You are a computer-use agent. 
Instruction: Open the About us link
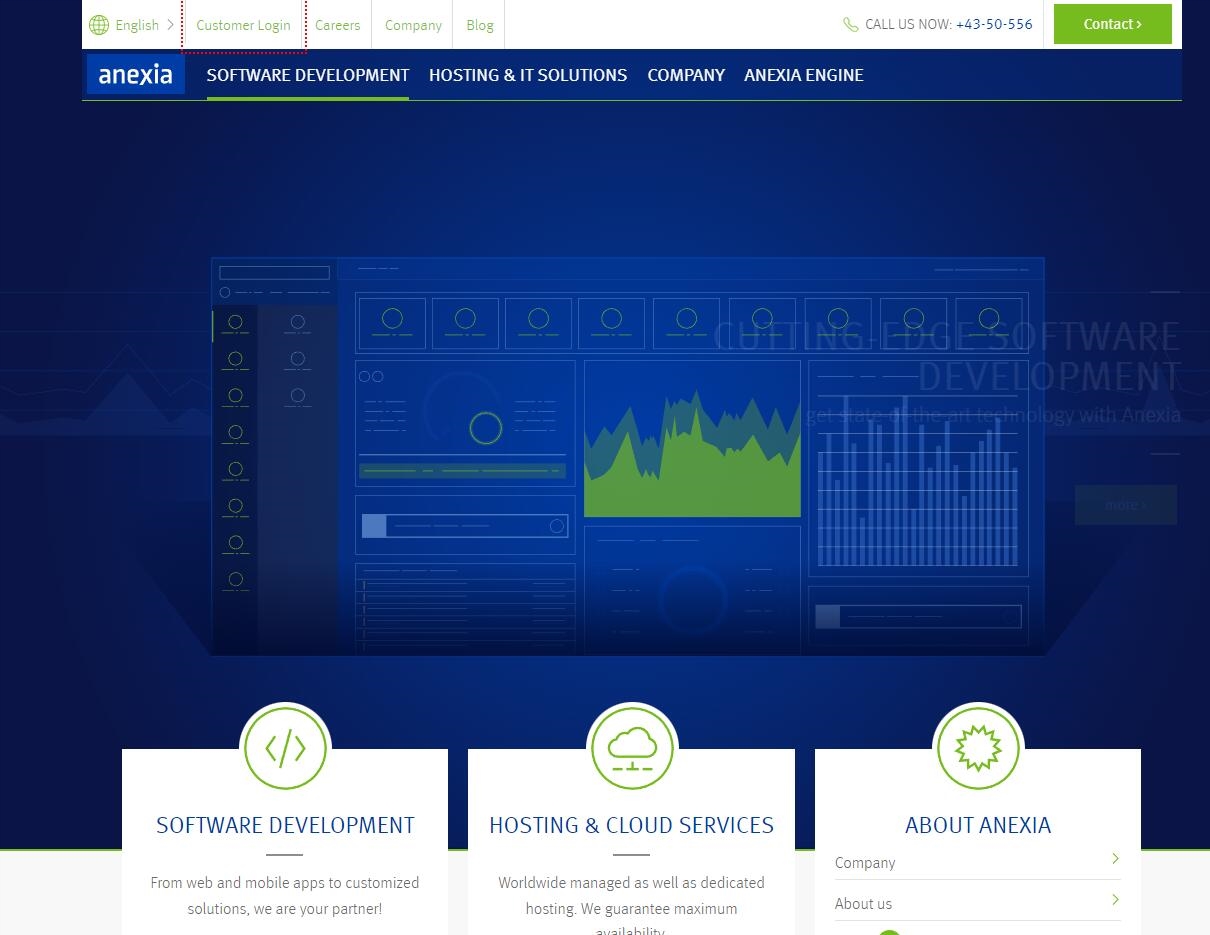[863, 904]
